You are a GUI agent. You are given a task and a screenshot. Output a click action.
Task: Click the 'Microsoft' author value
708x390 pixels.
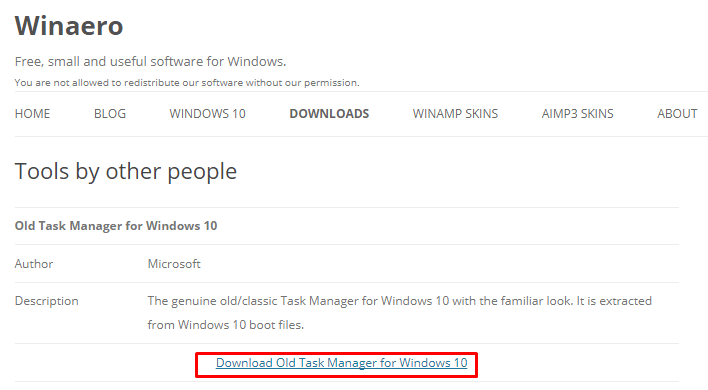(x=174, y=264)
